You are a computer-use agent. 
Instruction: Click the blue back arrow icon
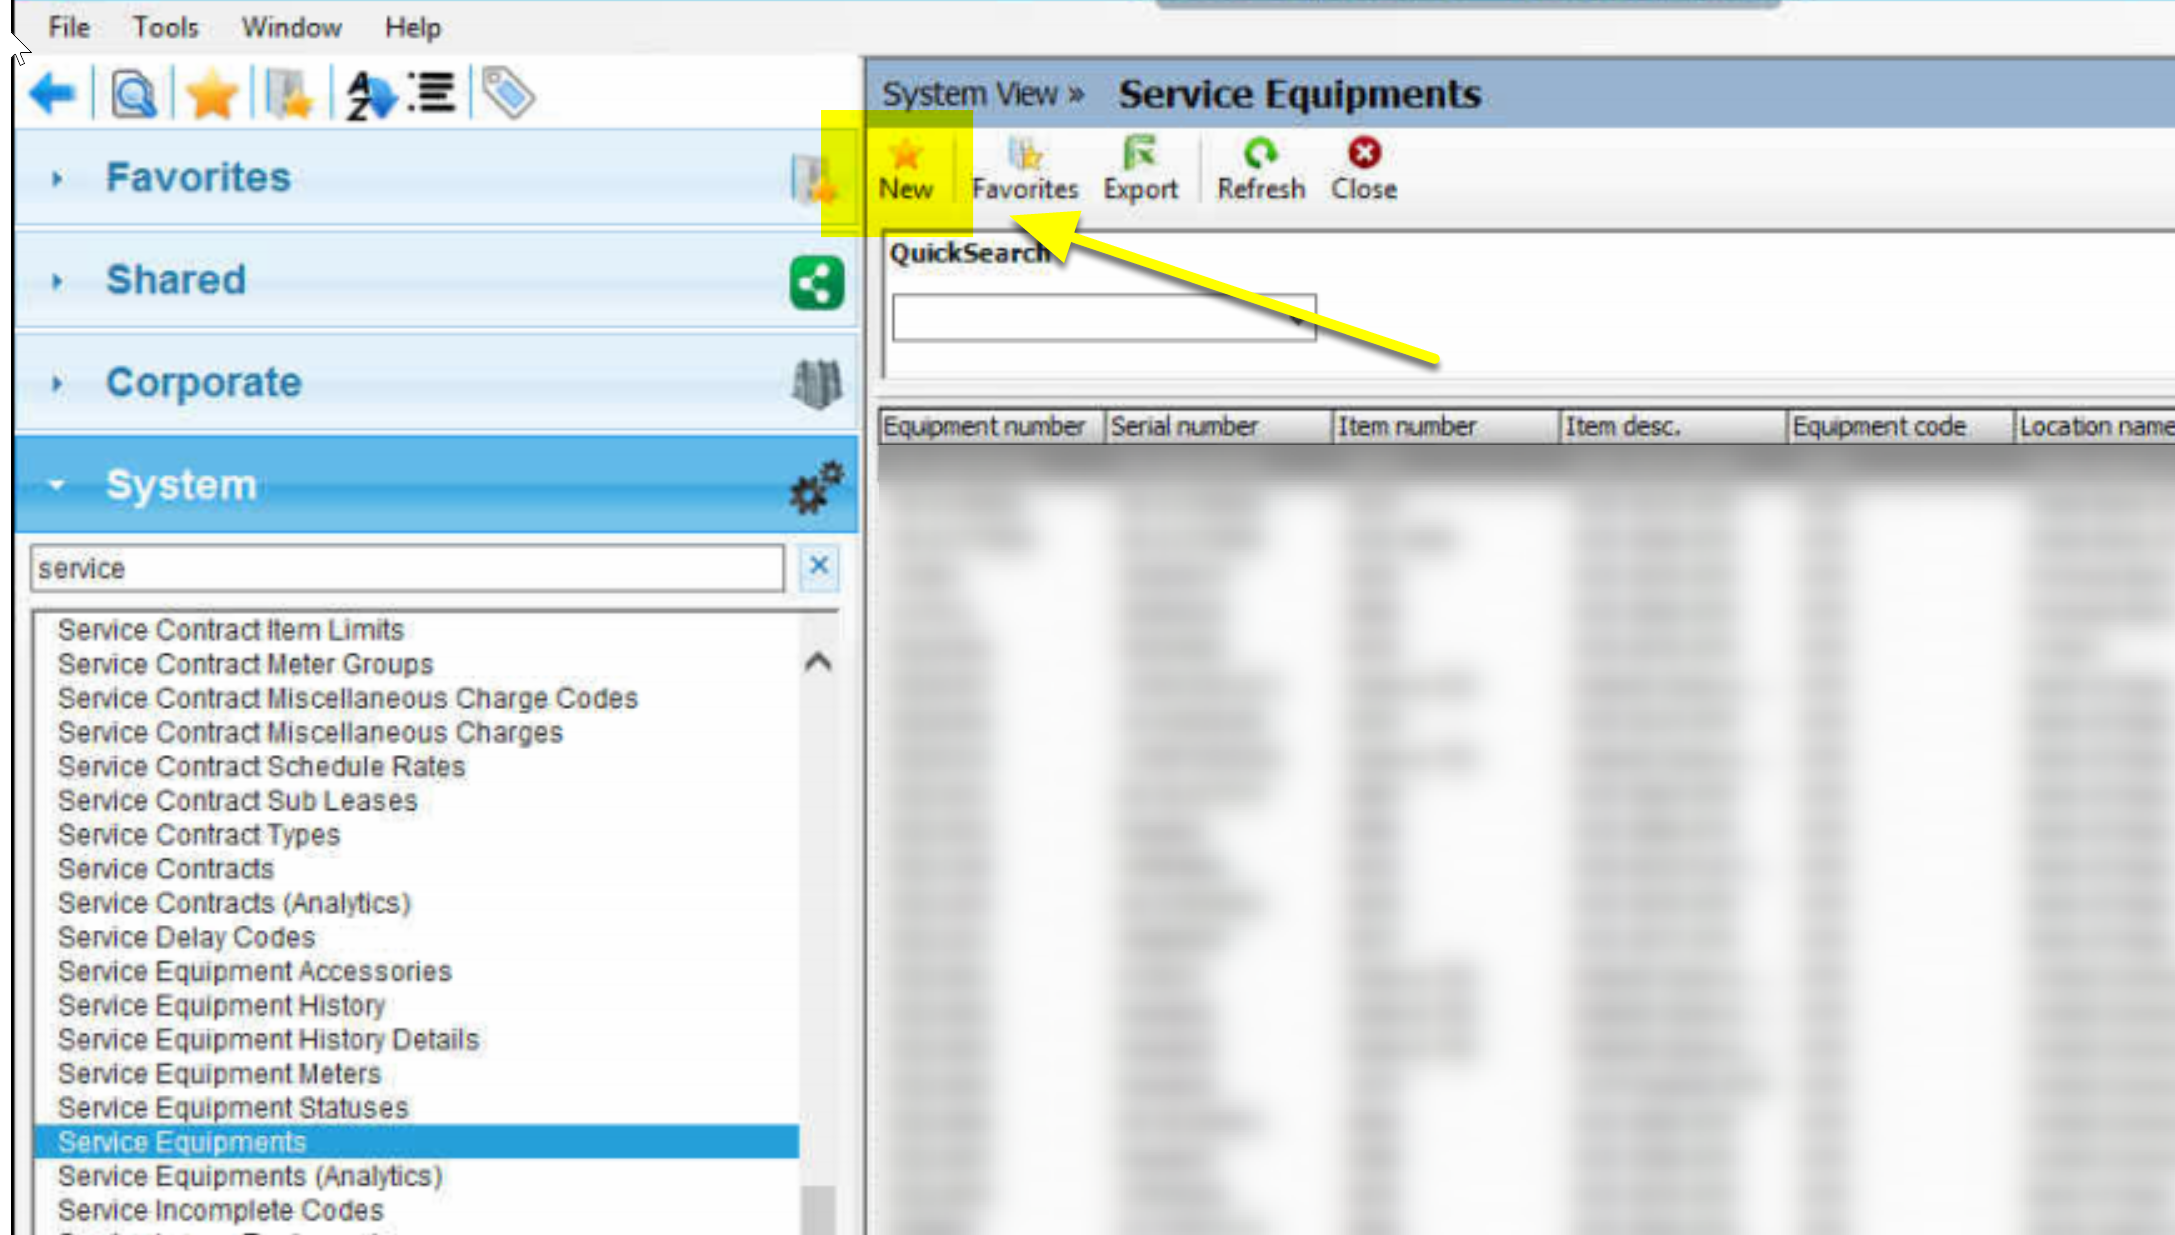pos(53,94)
